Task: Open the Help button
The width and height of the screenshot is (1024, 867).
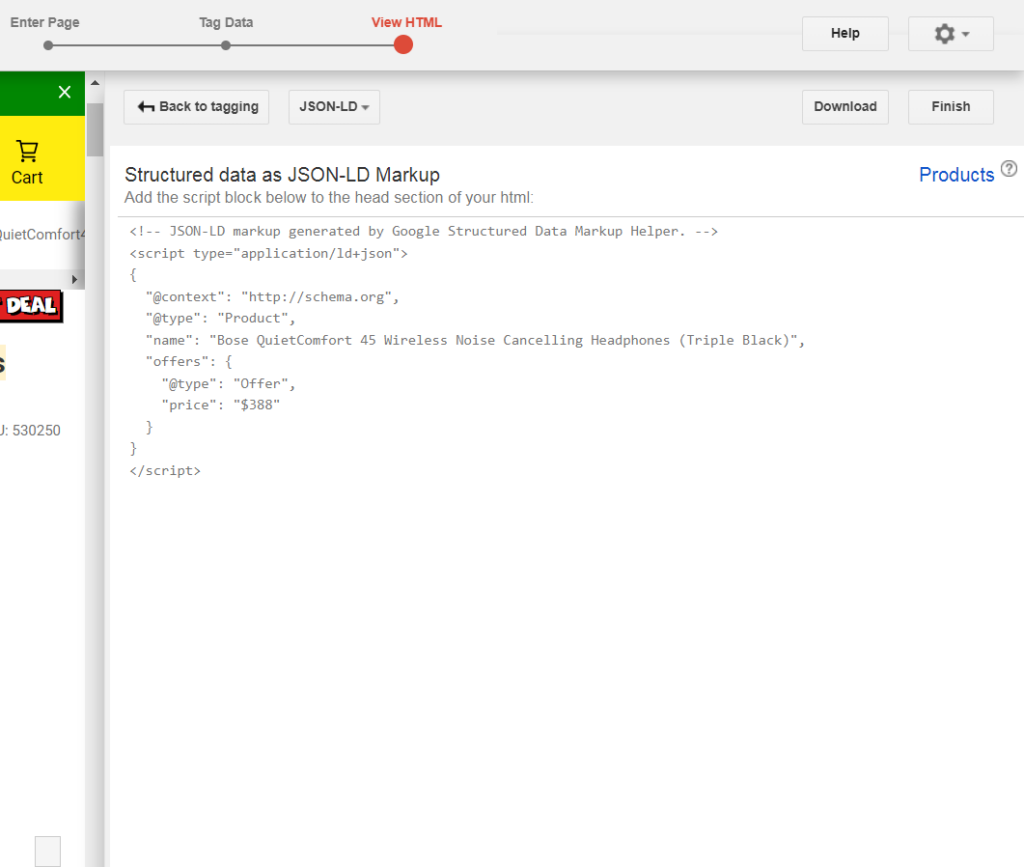Action: coord(845,33)
